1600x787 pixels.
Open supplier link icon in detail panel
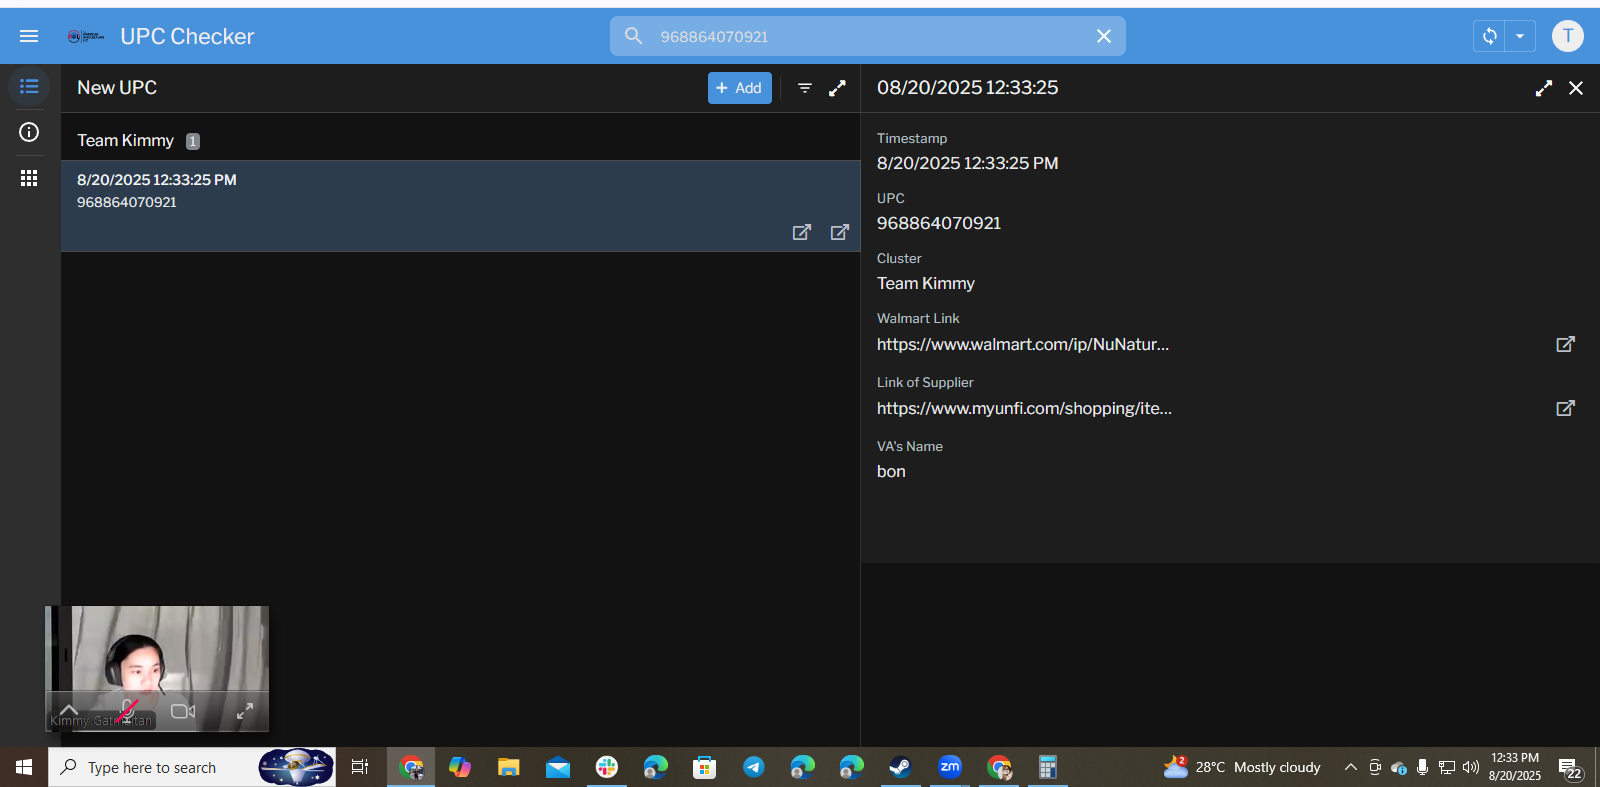(1565, 408)
